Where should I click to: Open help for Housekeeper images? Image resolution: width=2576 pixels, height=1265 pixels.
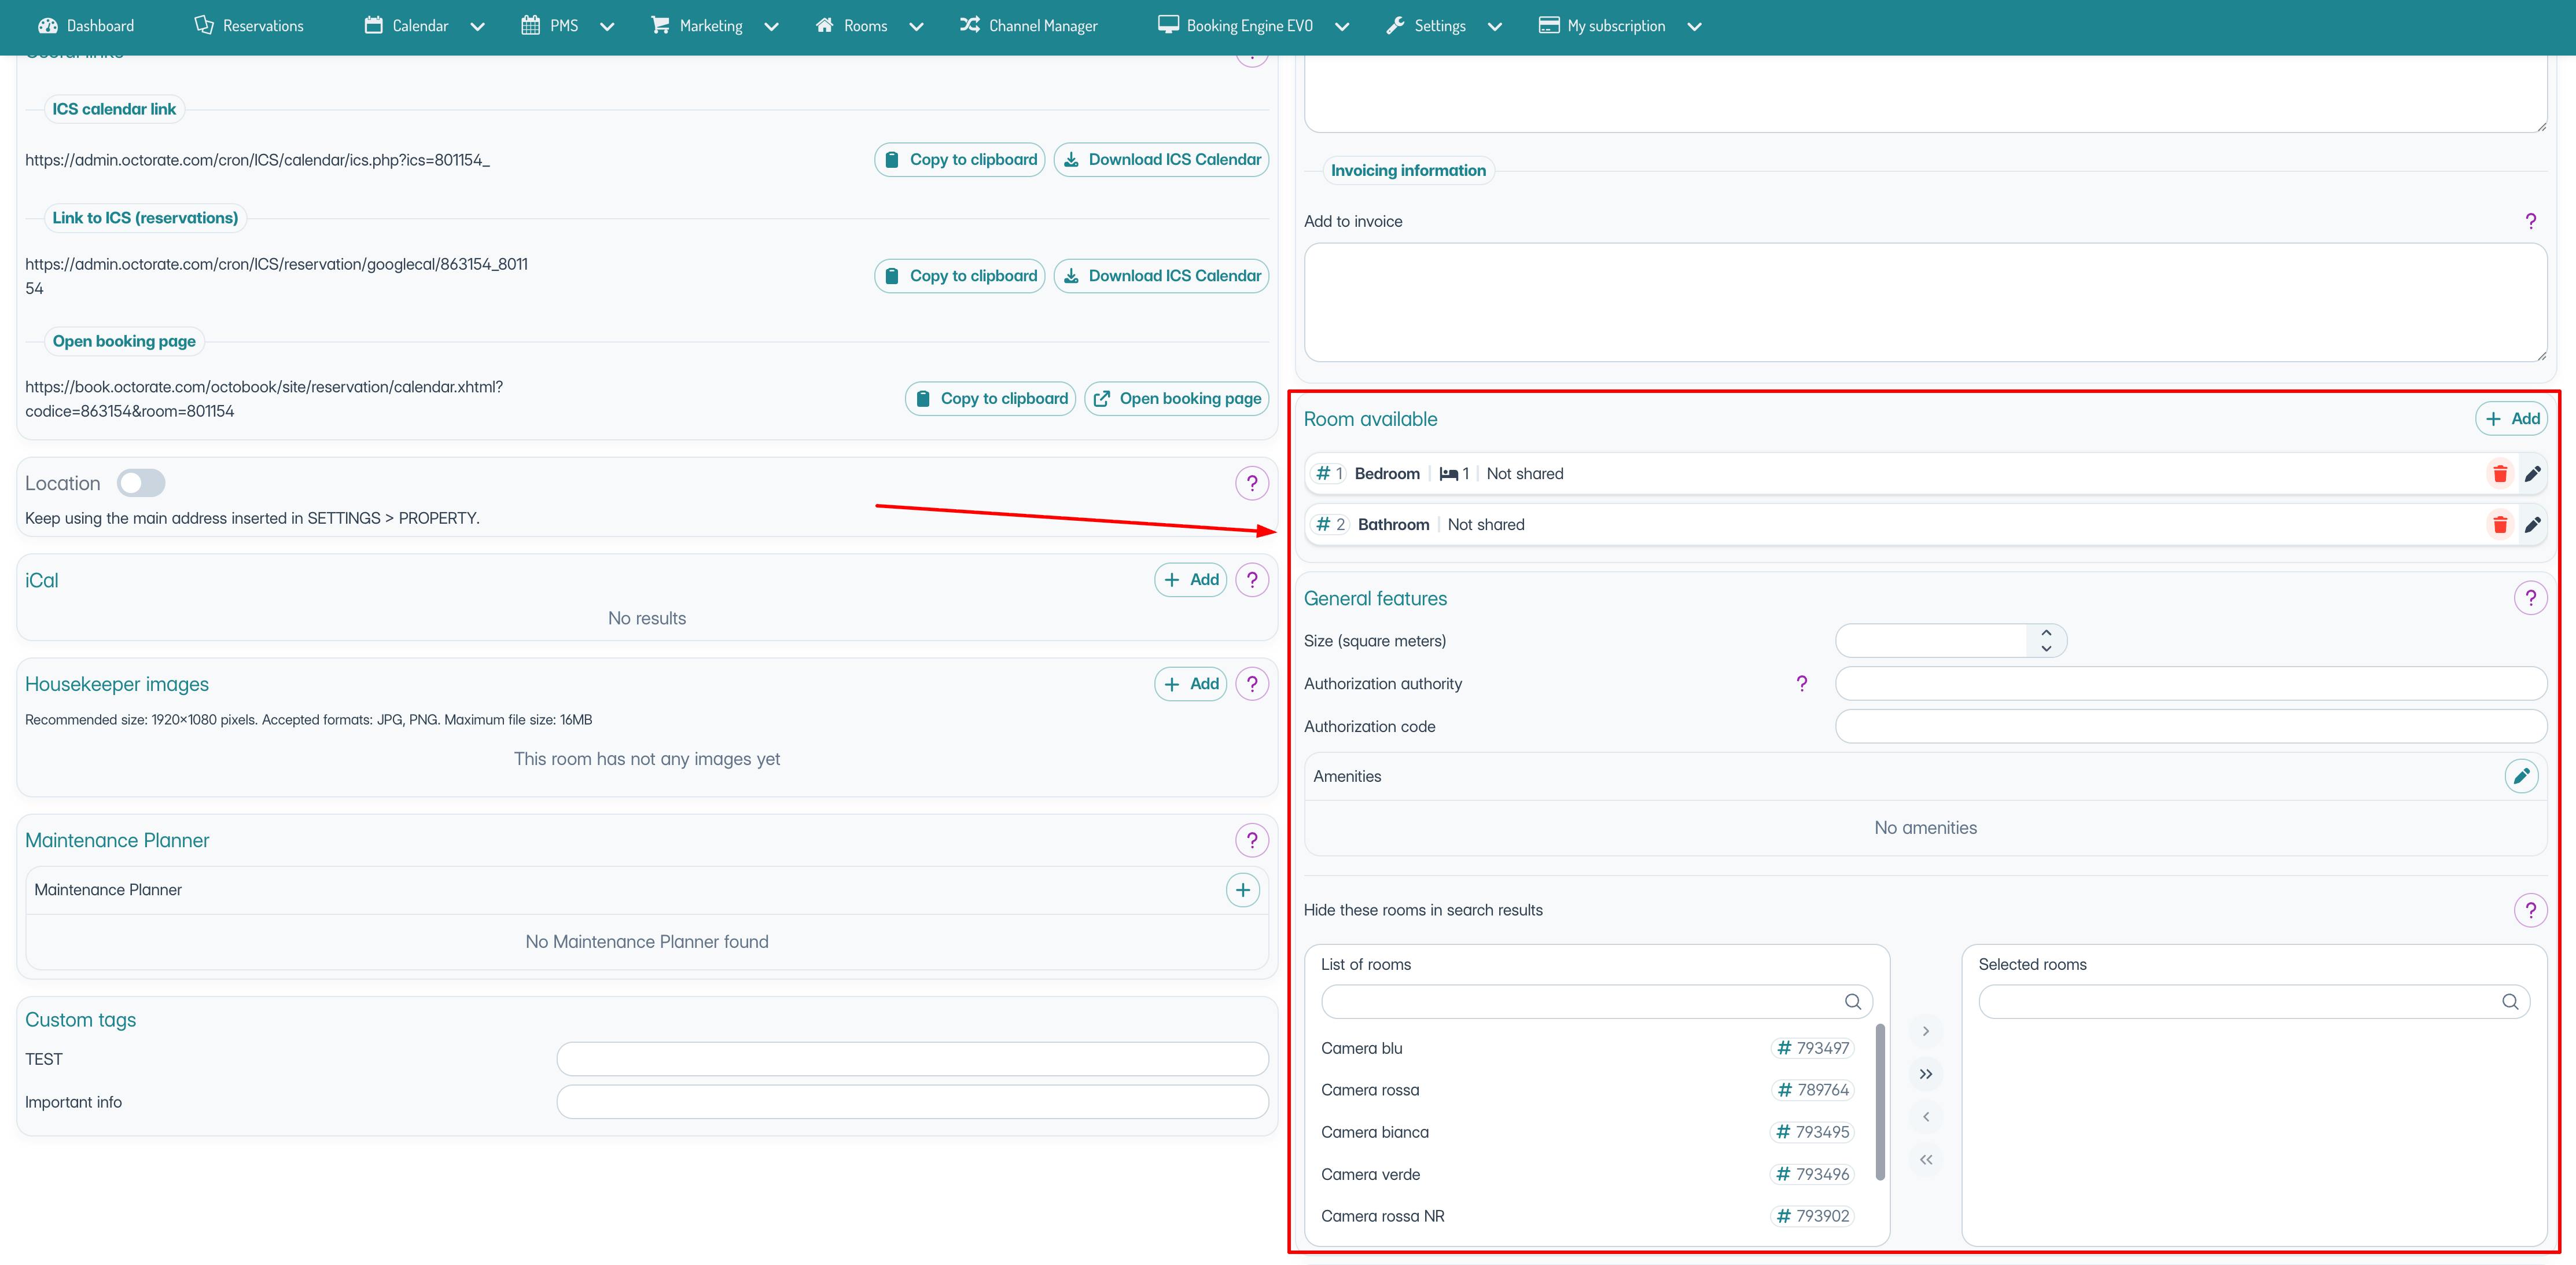tap(1252, 684)
